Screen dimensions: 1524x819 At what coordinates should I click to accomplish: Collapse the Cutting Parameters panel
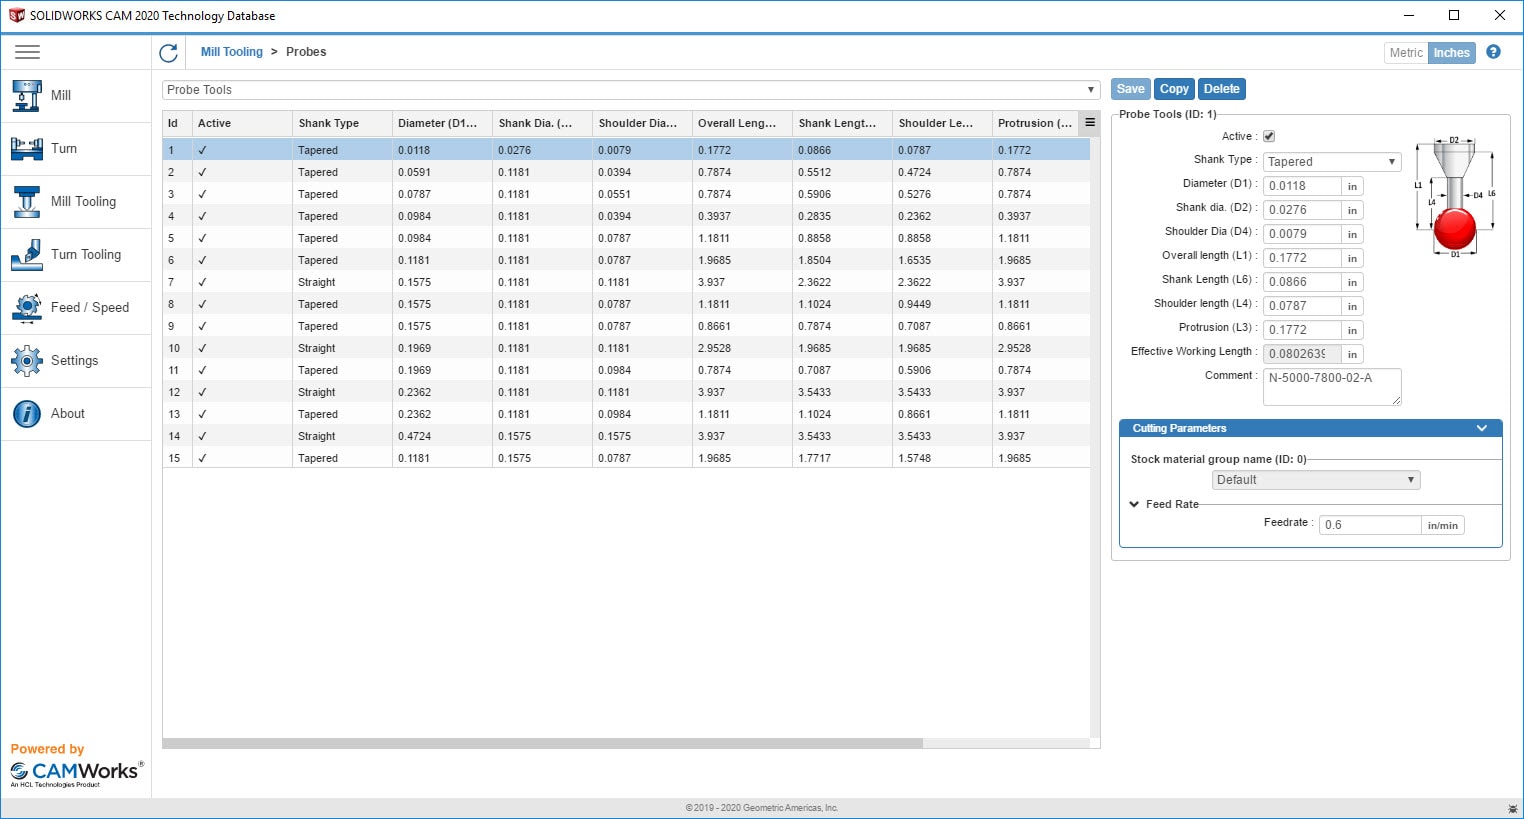click(1482, 428)
